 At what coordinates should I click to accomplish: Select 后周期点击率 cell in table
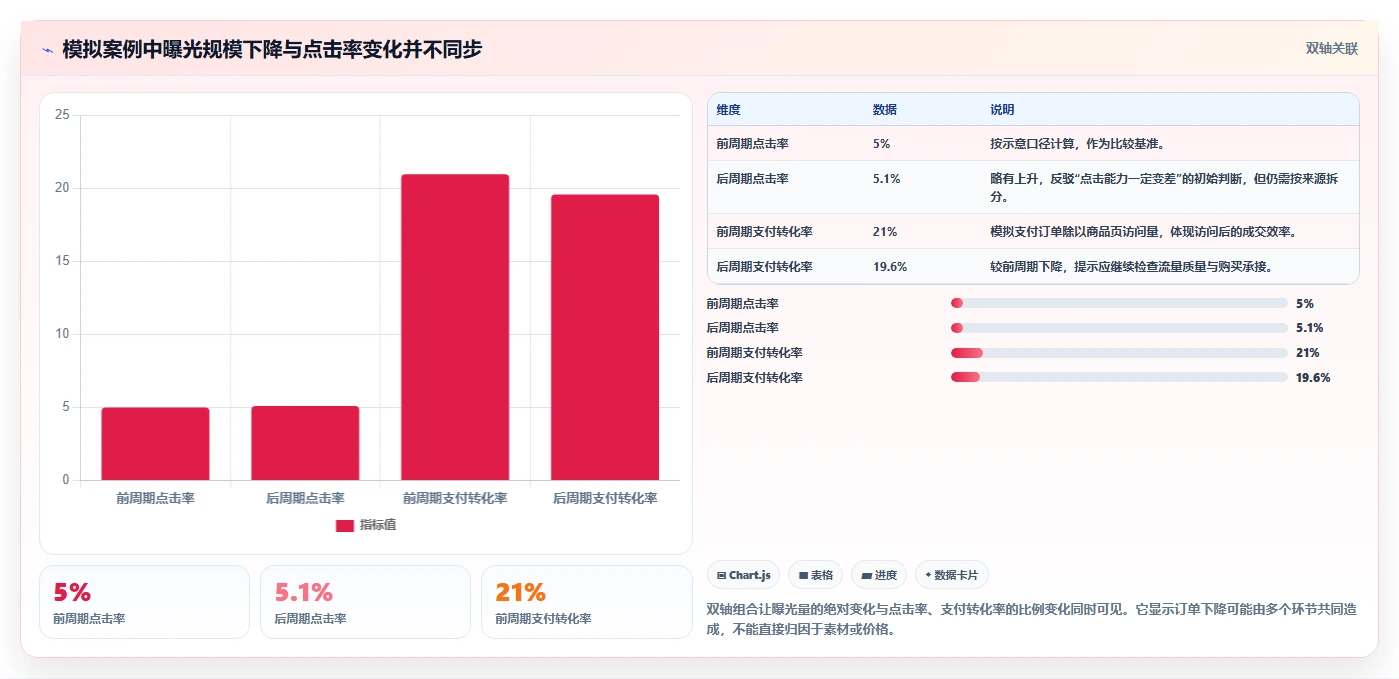pos(752,179)
